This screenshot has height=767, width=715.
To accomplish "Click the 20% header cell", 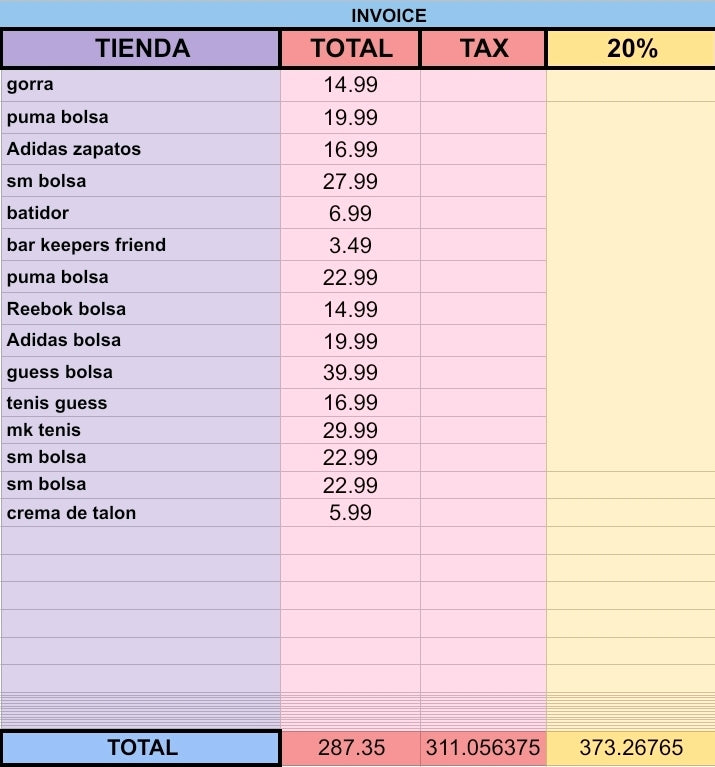I will (631, 48).
